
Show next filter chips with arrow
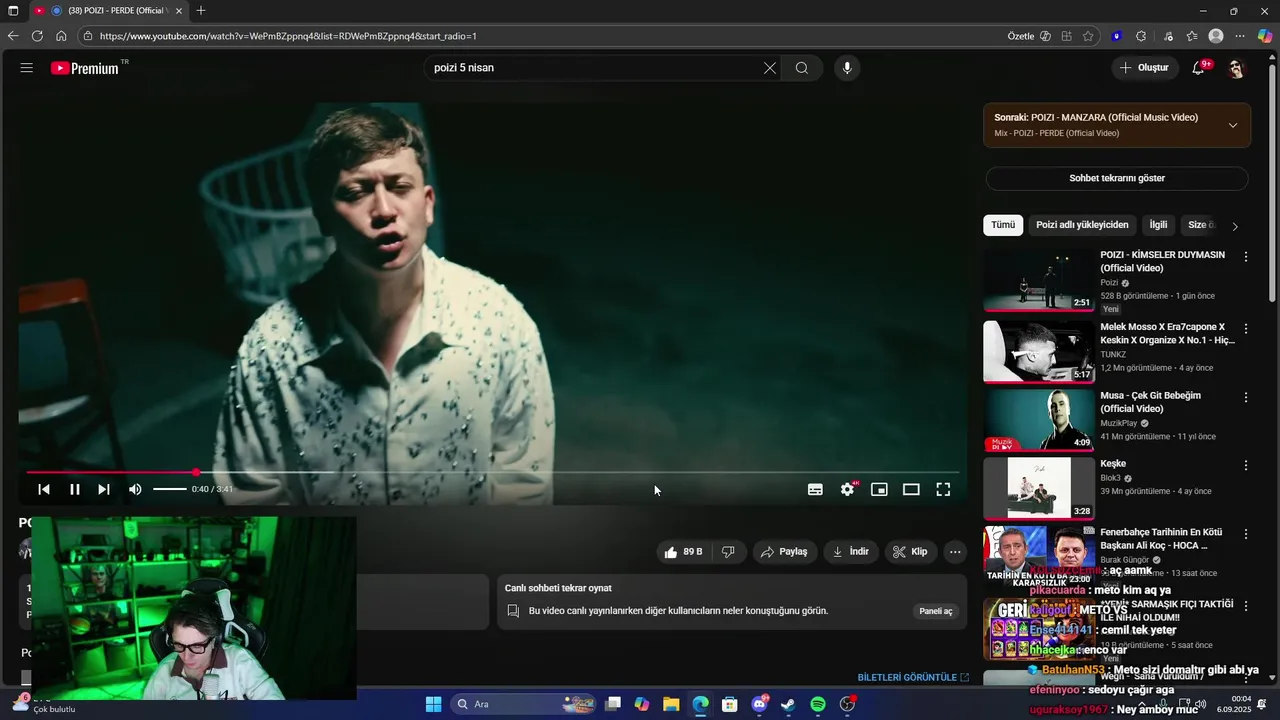click(x=1235, y=226)
